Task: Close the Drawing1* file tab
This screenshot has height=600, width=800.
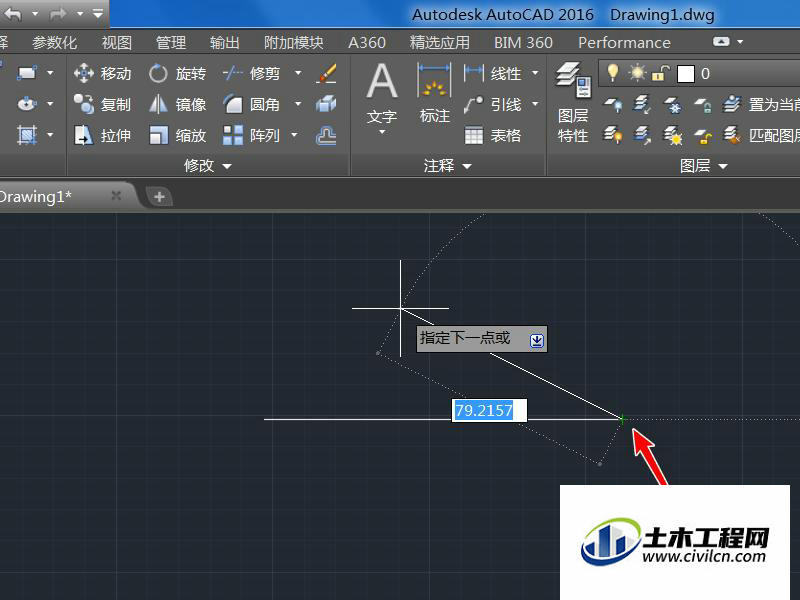Action: click(116, 195)
